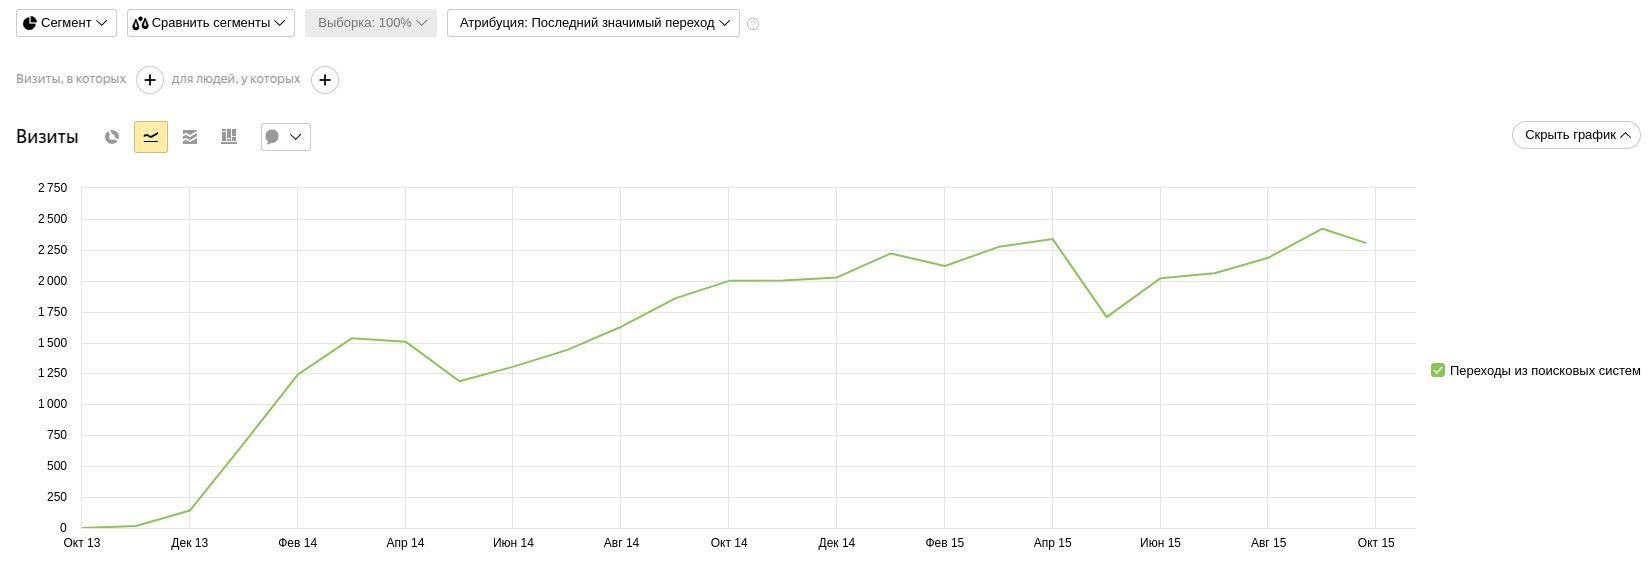Click the 'Визиты' metric heading

tap(47, 137)
